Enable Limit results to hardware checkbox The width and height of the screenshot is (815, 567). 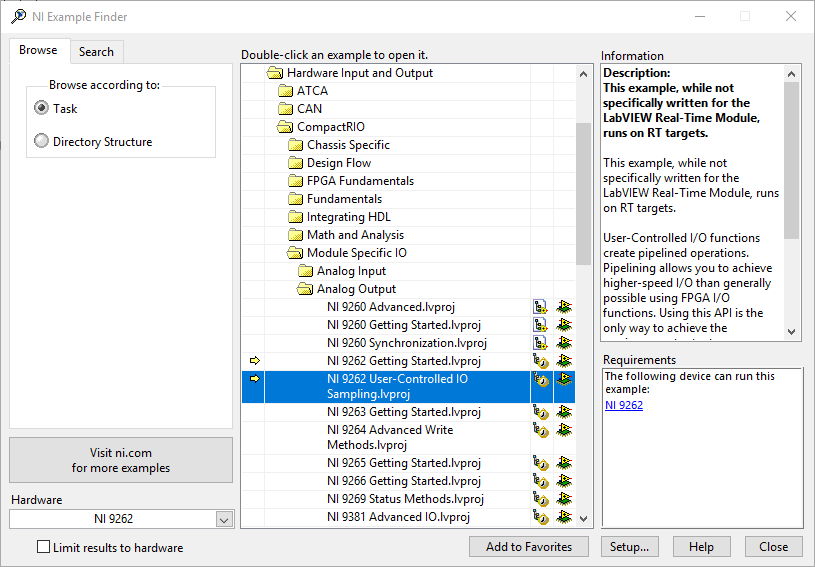(x=44, y=547)
